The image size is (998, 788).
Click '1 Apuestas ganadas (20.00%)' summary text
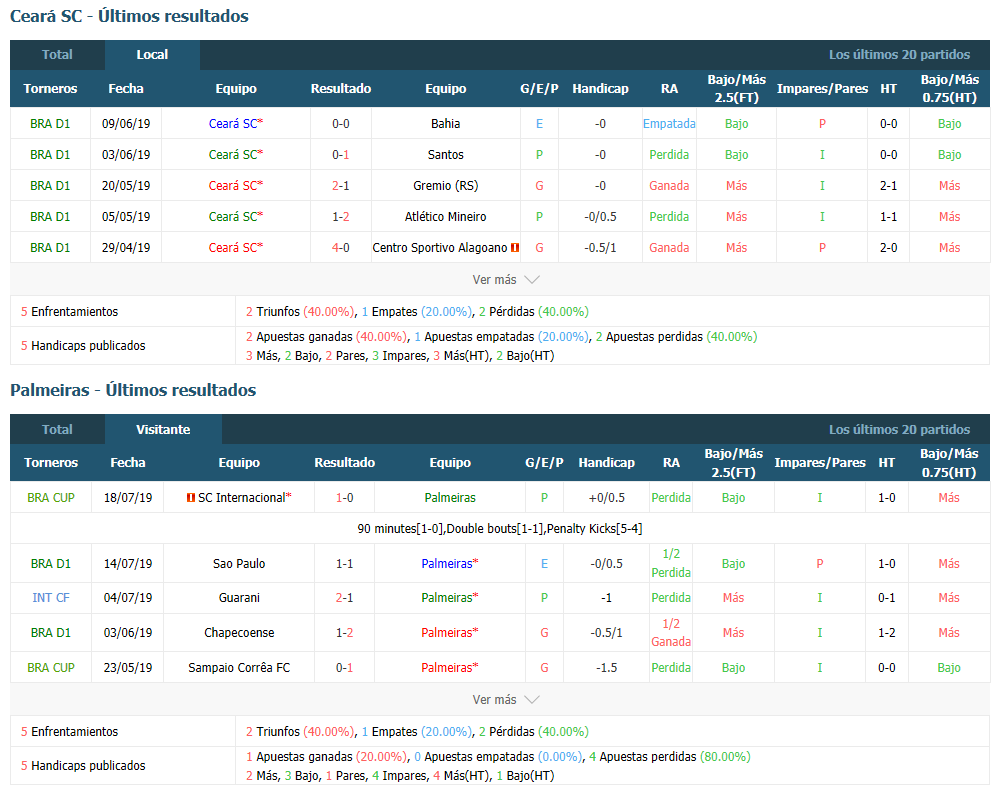pyautogui.click(x=326, y=757)
